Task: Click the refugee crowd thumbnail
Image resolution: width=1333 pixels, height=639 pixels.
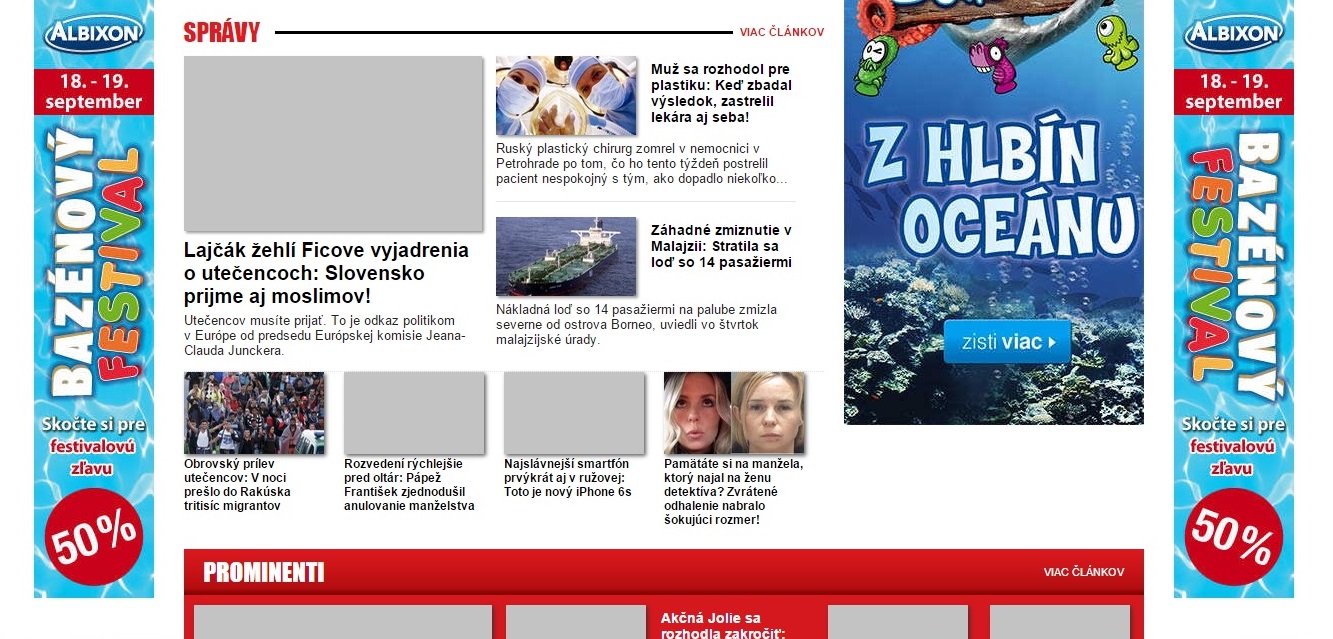Action: point(254,413)
